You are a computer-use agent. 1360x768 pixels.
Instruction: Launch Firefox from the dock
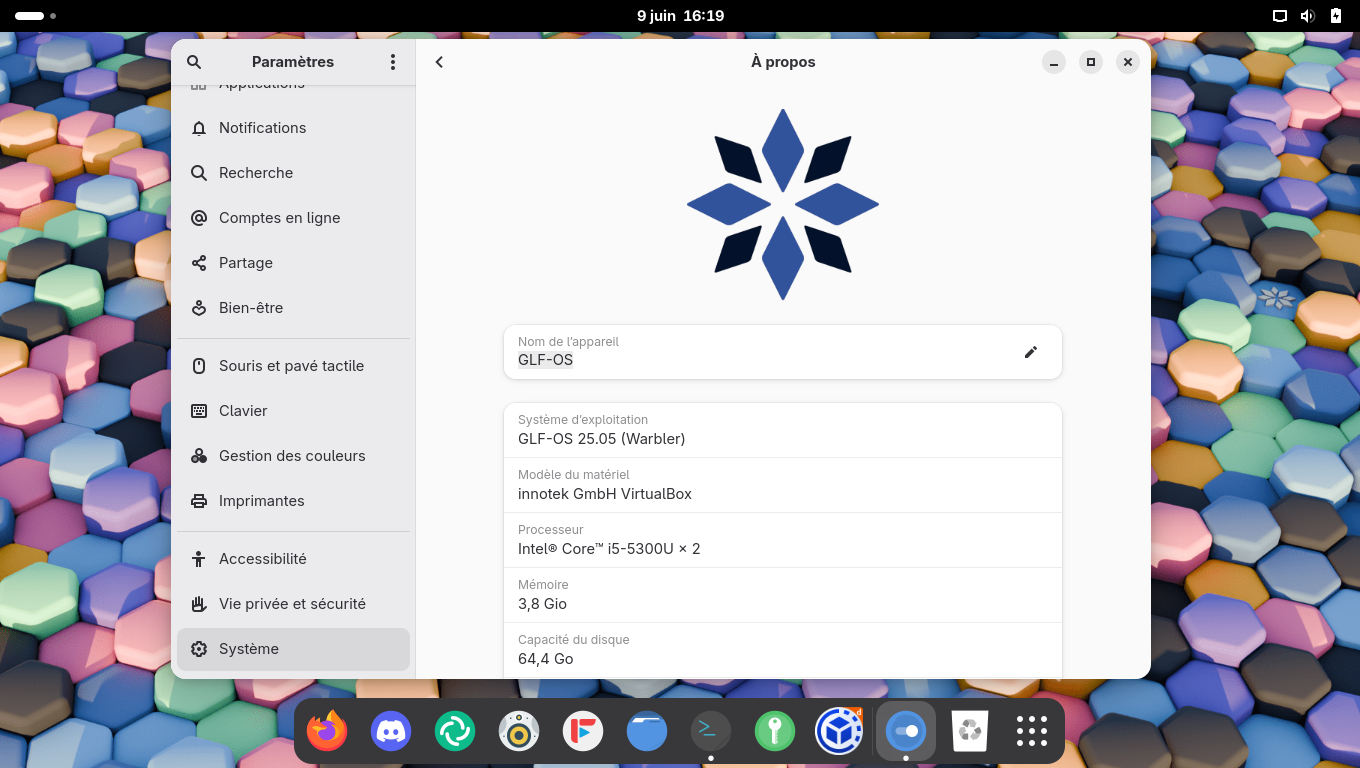[x=327, y=732]
